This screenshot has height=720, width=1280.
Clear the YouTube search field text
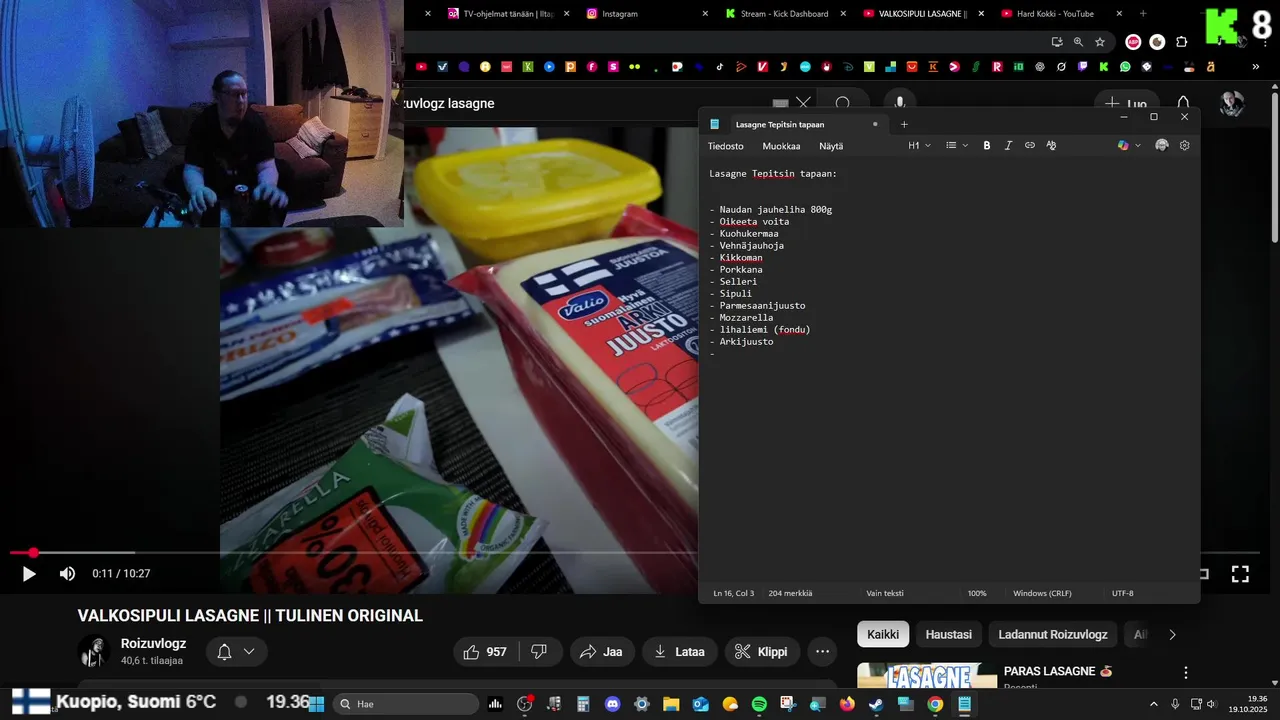tap(803, 103)
